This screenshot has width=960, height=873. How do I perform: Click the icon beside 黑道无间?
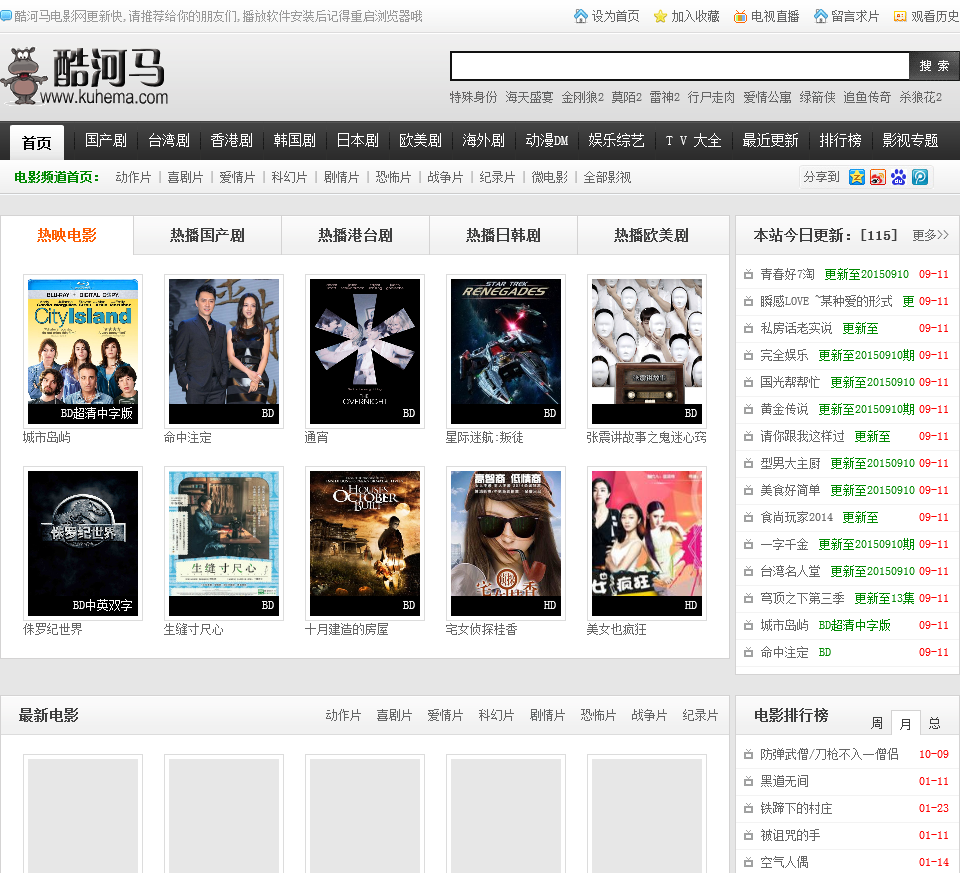point(748,781)
